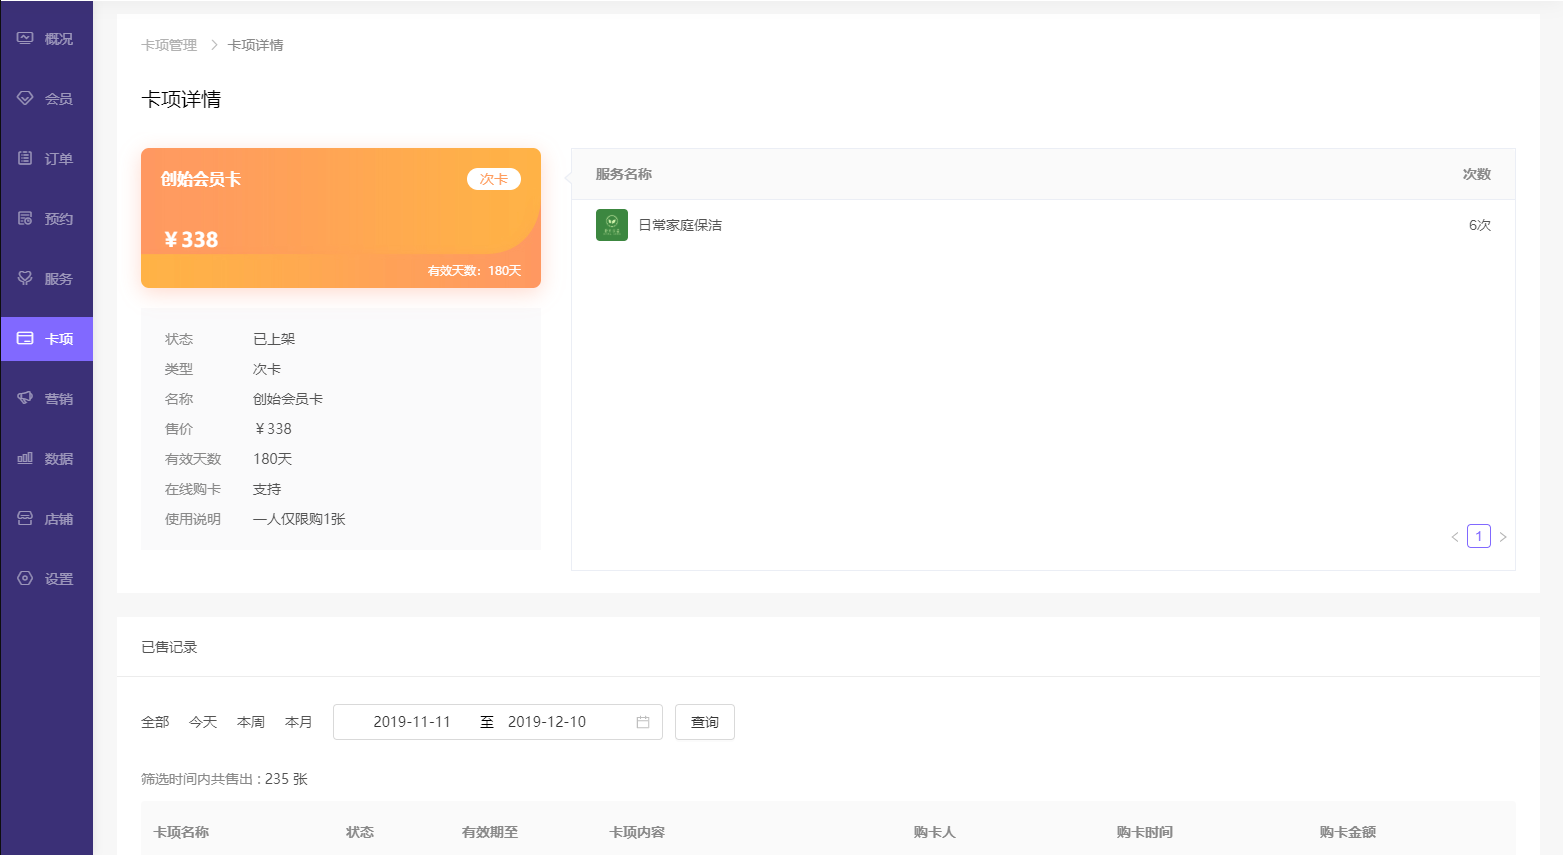Click the 卡项内容 table header
Screen dimensions: 1563x855
637,832
